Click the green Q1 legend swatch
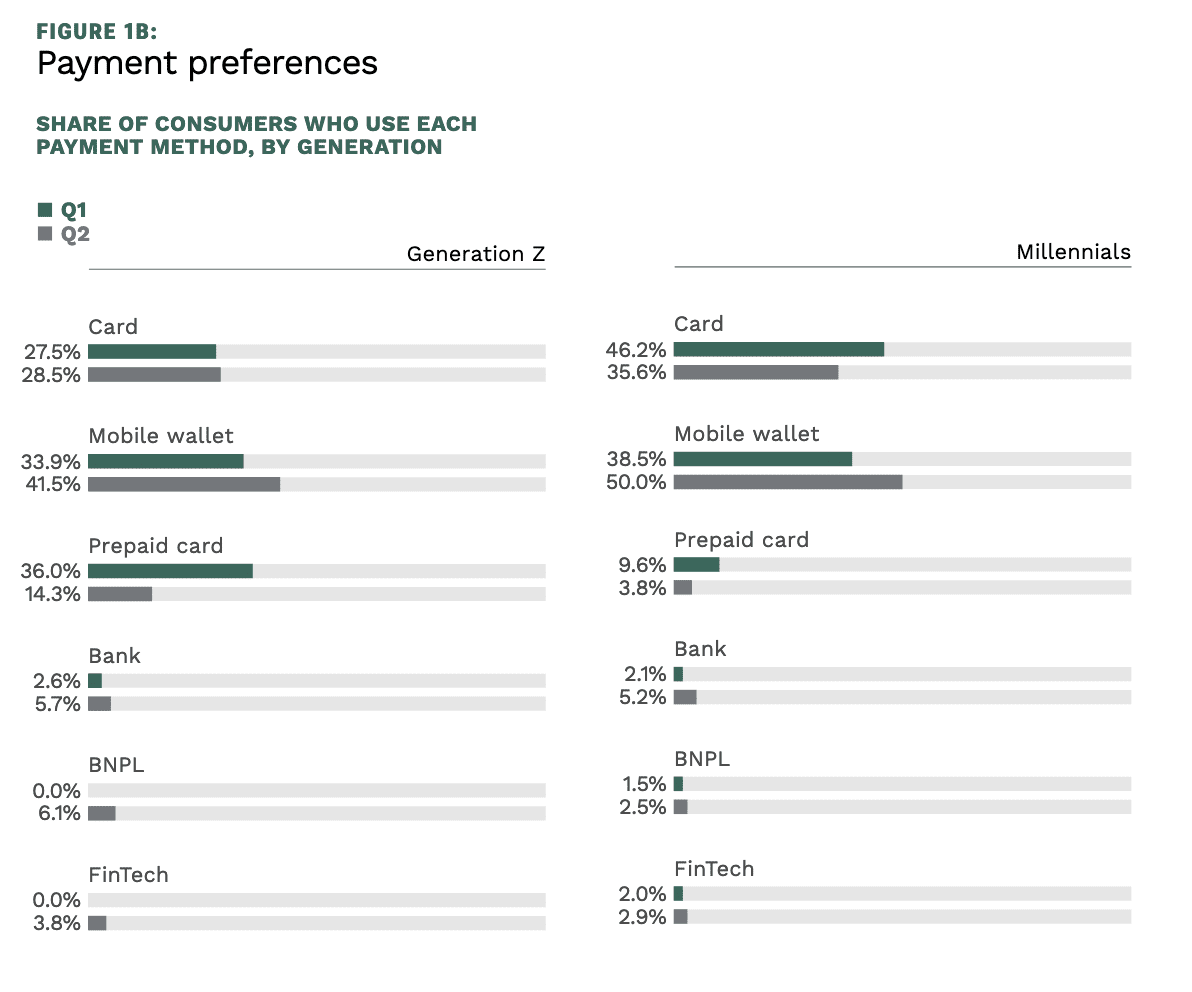The image size is (1192, 992). coord(44,210)
